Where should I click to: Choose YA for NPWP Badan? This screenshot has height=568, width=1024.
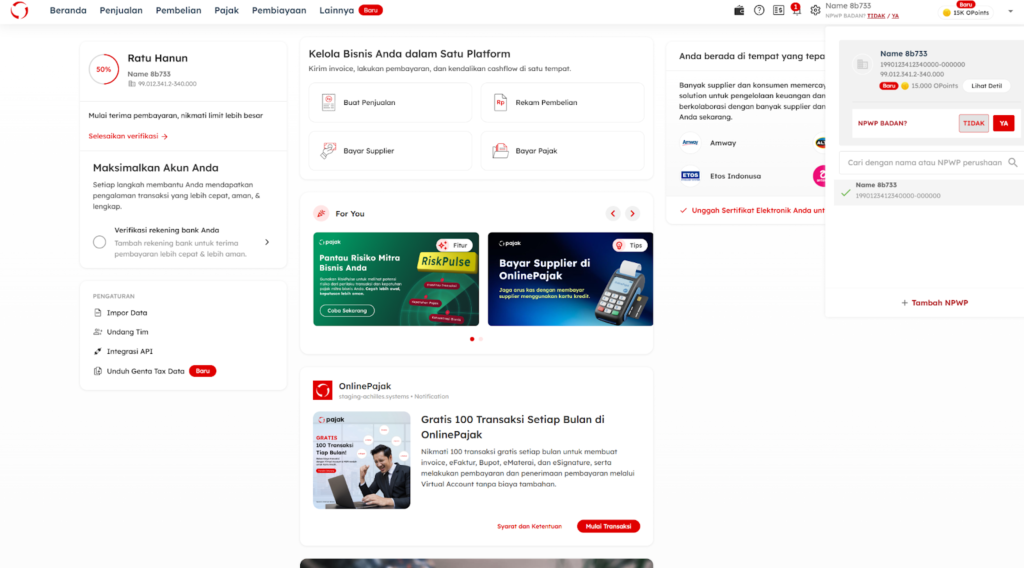coord(1003,123)
